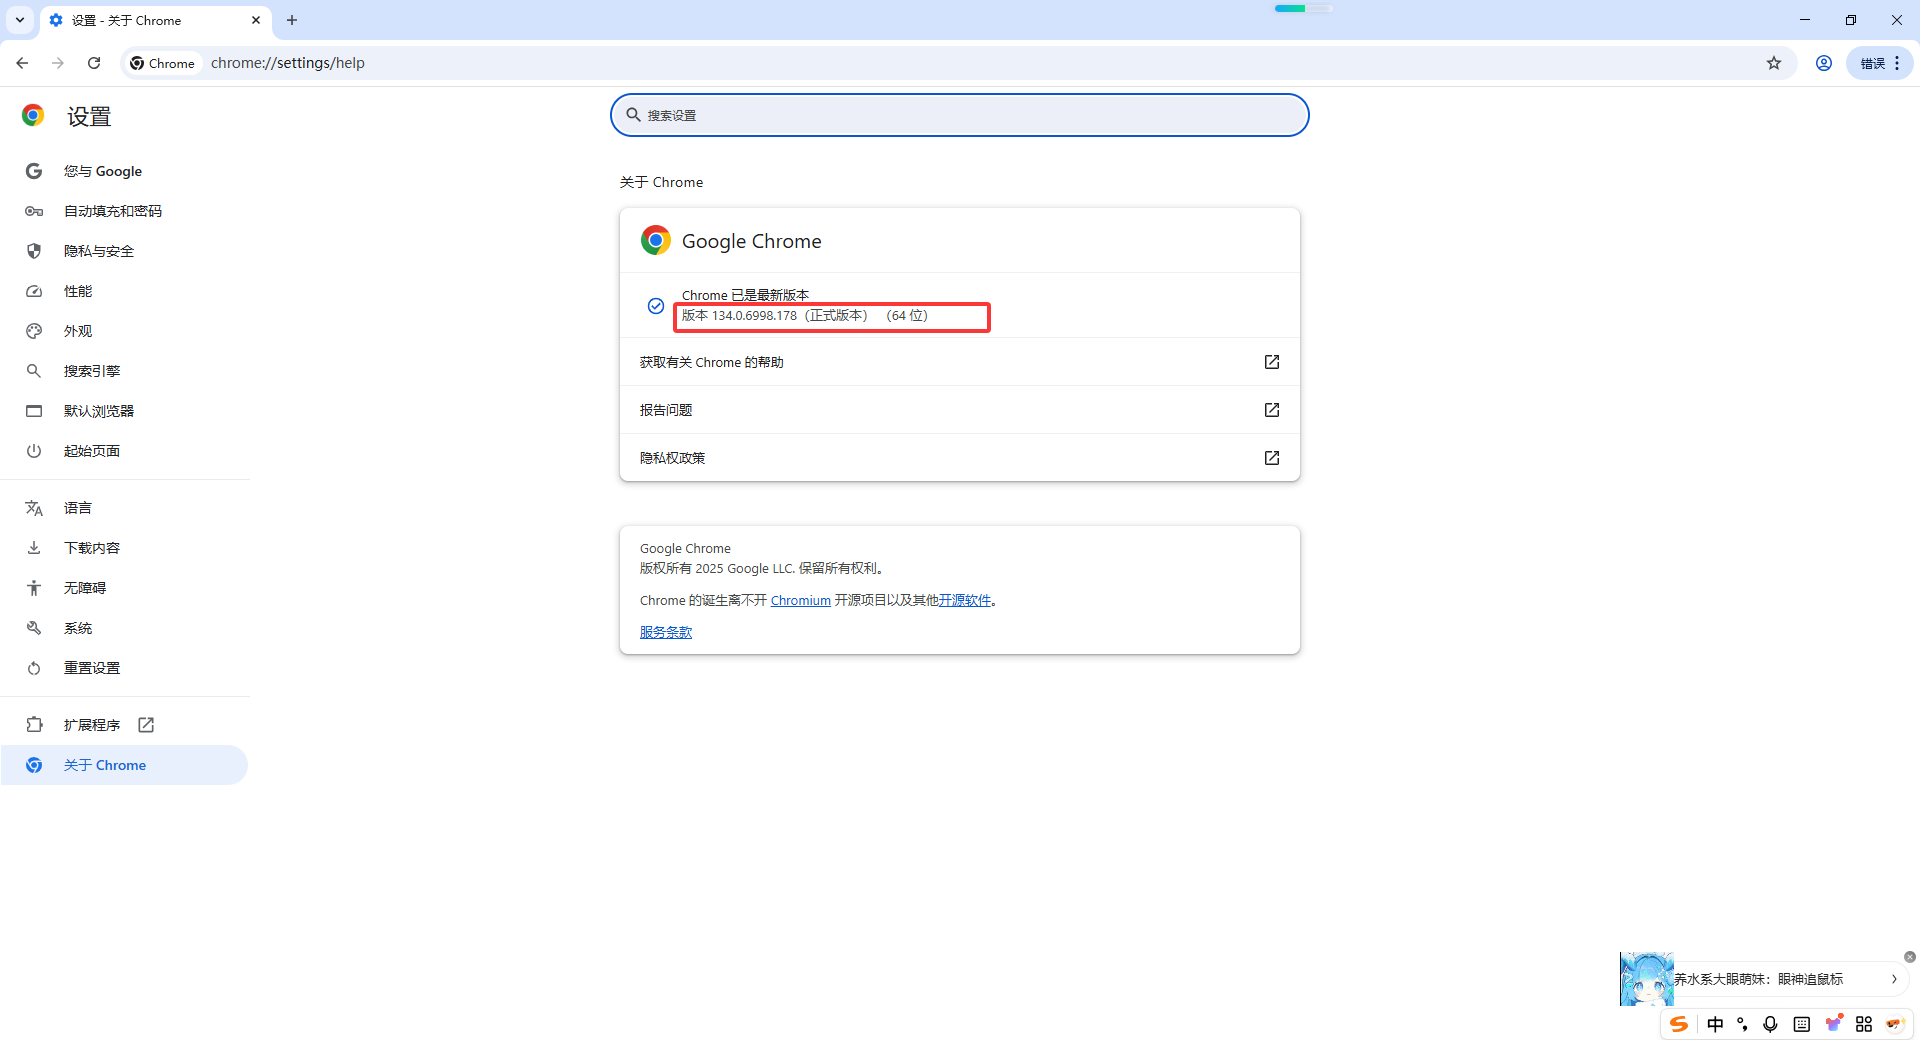The image size is (1920, 1040).
Task: Click the microphone voice input icon
Action: (x=1770, y=1024)
